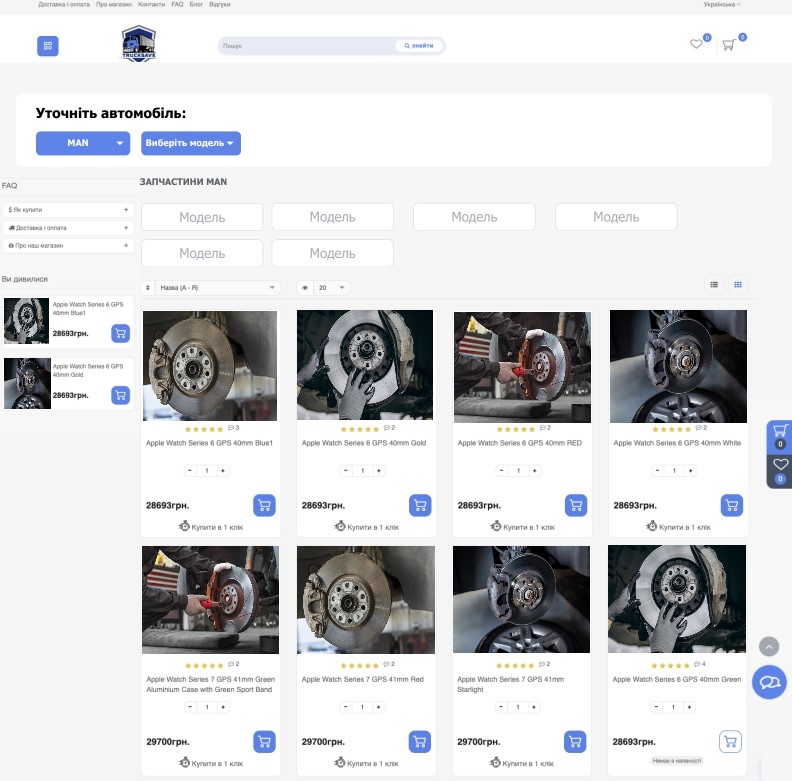Image resolution: width=792 pixels, height=781 pixels.
Task: Add Apple Watch Series 6 Gold to cart
Action: coord(420,505)
